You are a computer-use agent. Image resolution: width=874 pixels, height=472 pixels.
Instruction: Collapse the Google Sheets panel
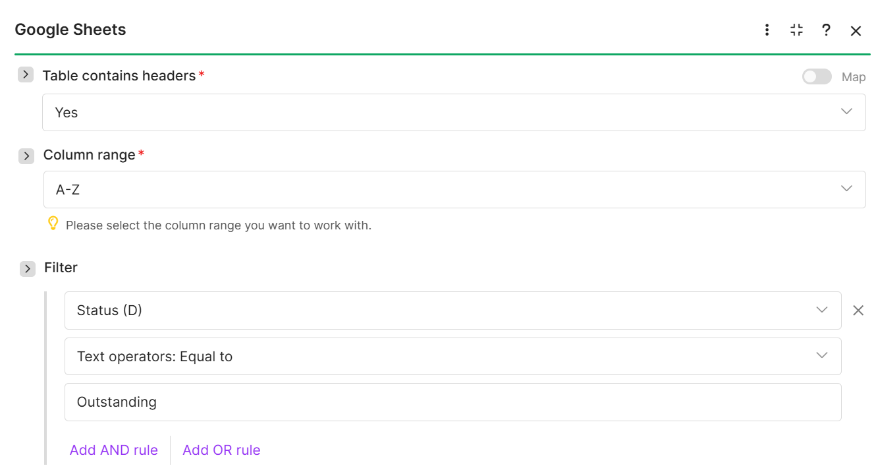point(797,30)
